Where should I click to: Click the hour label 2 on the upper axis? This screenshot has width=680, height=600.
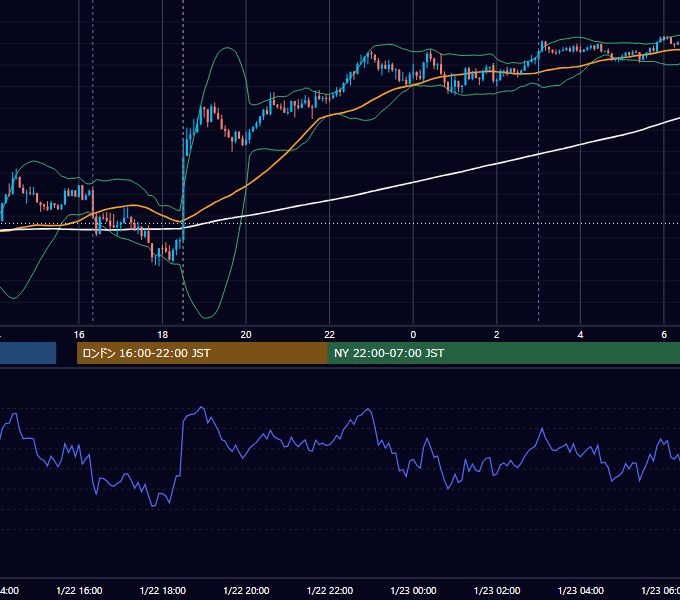click(497, 335)
